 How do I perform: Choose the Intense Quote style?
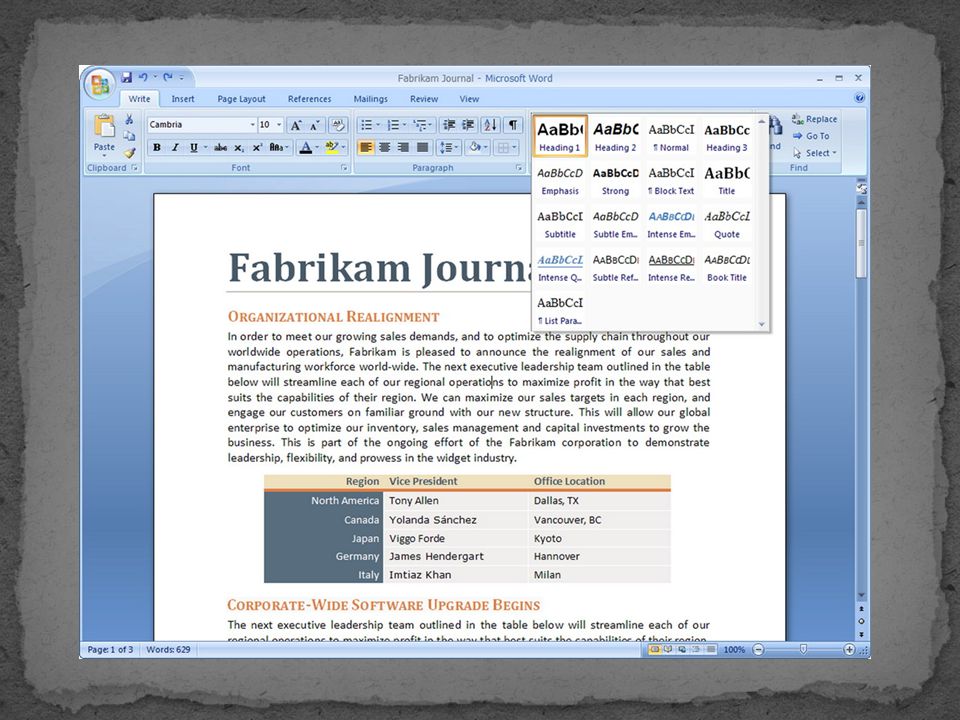[560, 266]
